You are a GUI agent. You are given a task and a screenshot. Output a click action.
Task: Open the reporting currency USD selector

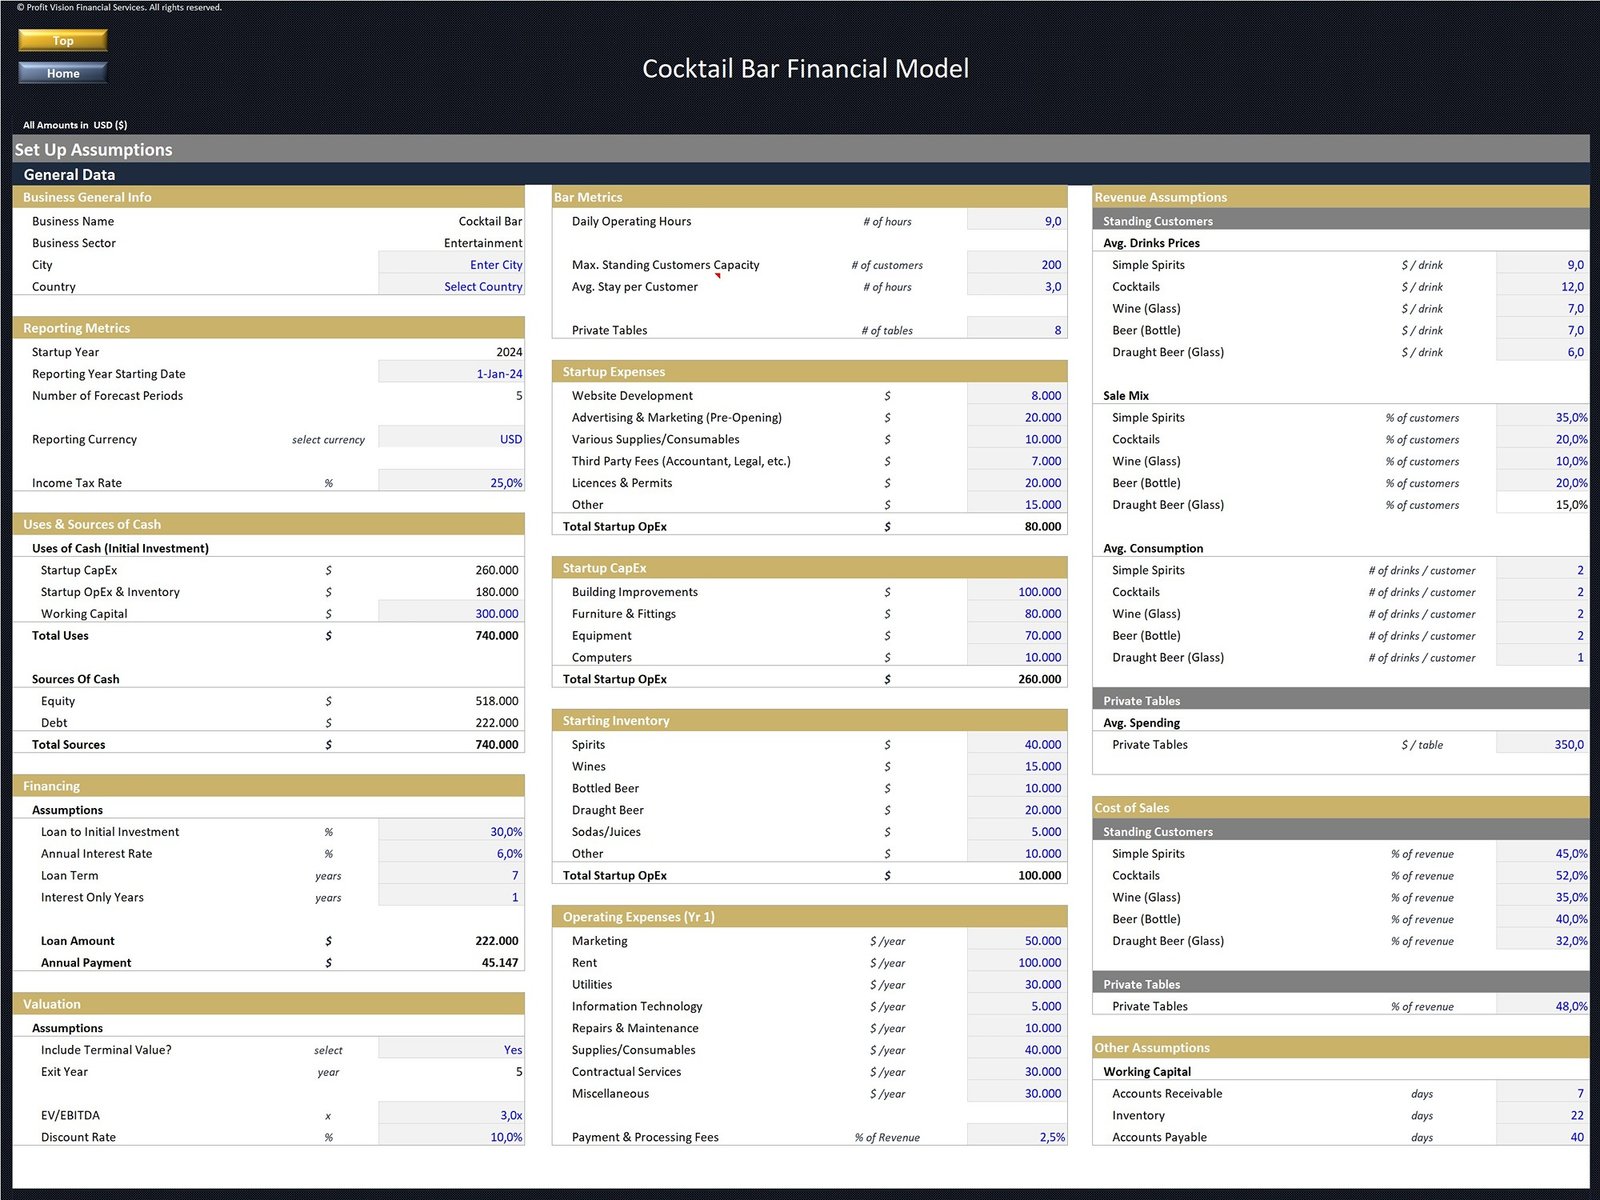click(x=451, y=439)
